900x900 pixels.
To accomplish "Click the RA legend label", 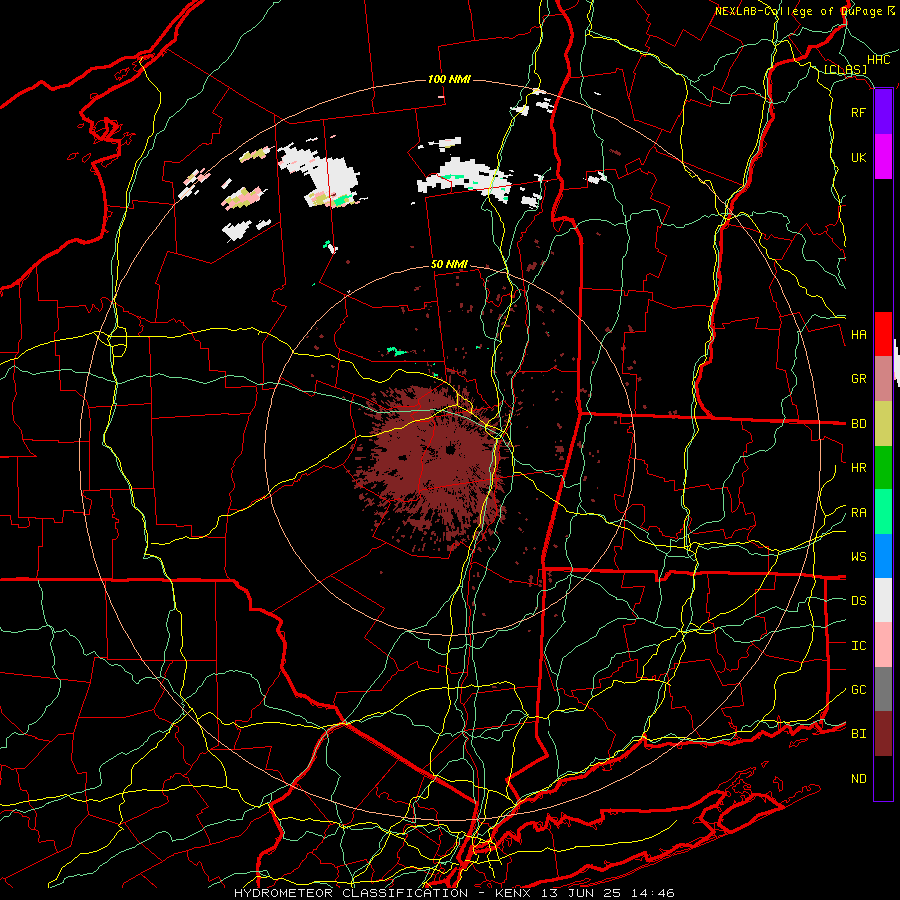I will click(858, 513).
